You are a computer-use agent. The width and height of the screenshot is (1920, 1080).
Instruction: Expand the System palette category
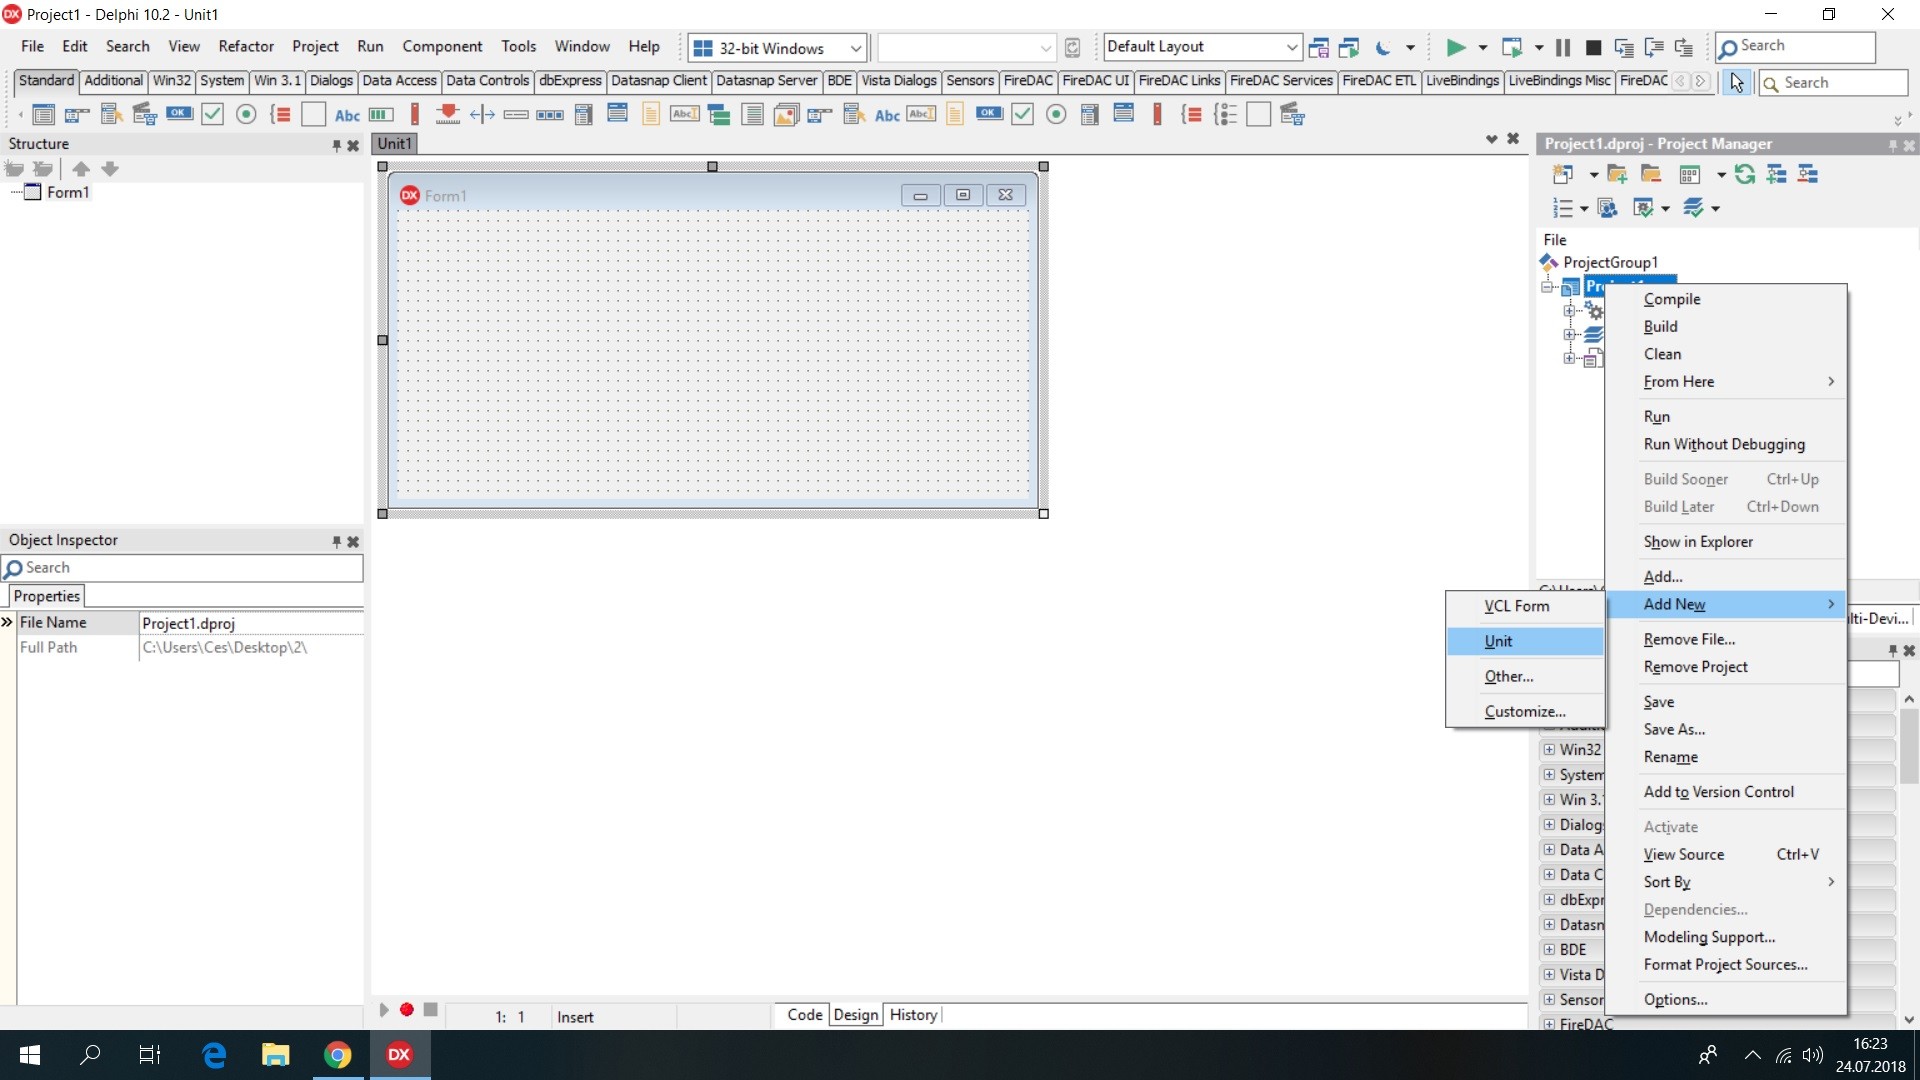pyautogui.click(x=1549, y=774)
